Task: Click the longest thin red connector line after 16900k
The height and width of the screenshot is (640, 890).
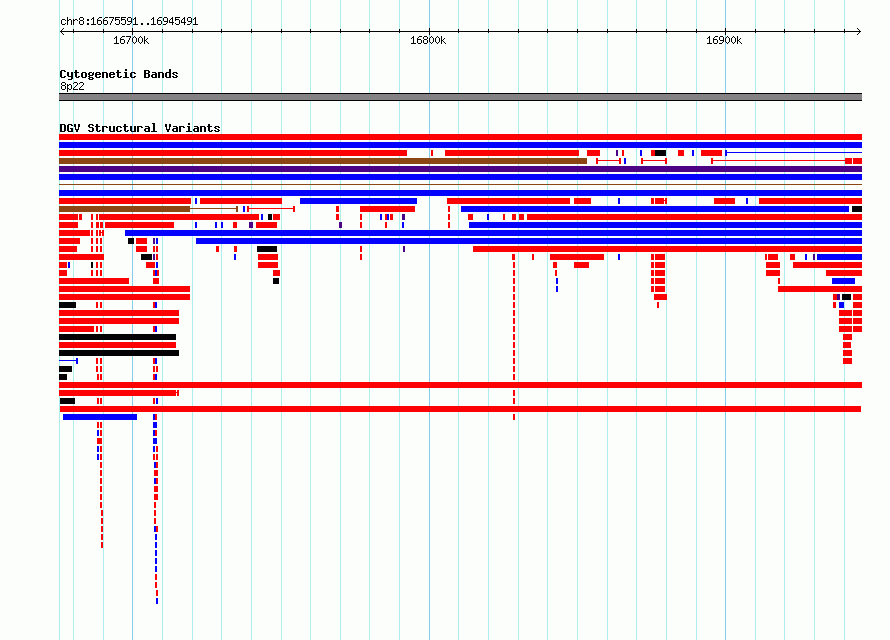Action: pos(778,161)
